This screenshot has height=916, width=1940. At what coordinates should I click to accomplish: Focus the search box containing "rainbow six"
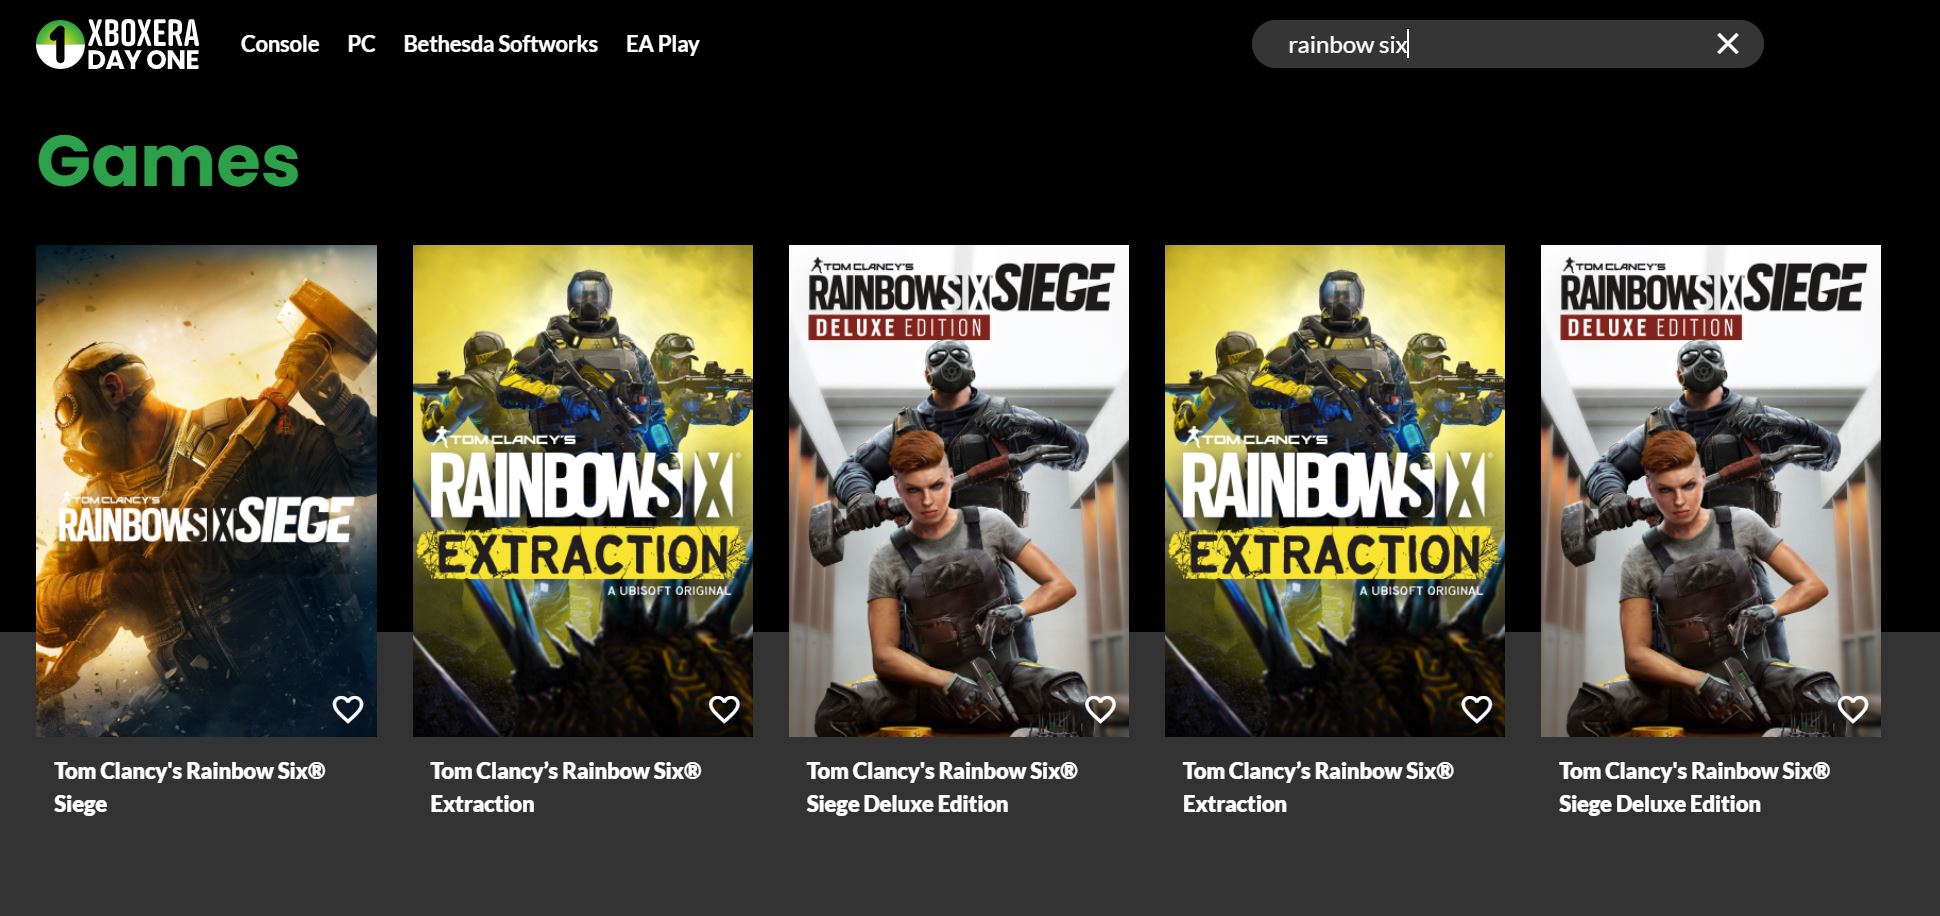point(1480,45)
